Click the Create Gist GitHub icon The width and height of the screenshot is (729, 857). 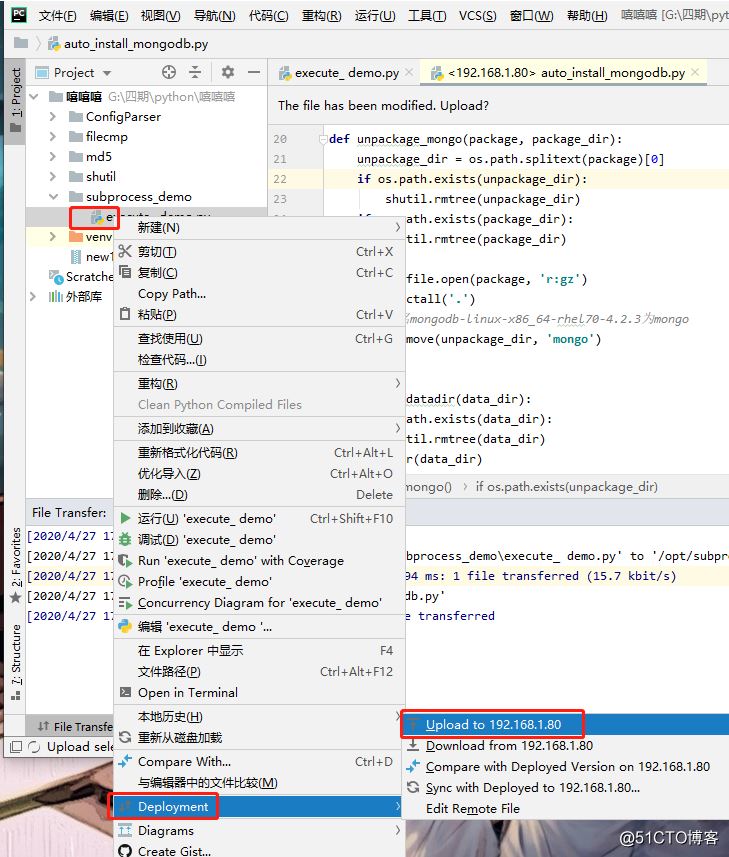click(125, 851)
